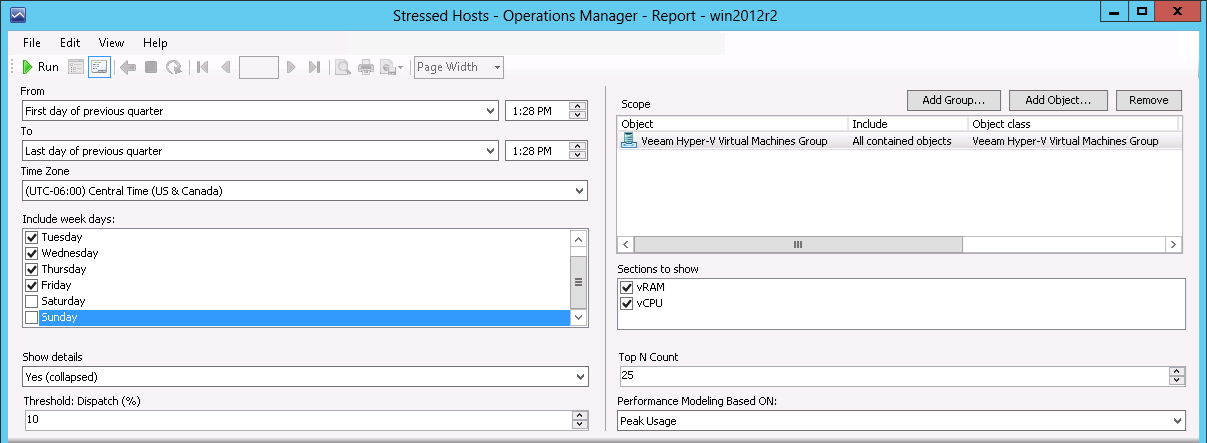
Task: Open Performance Modeling Based ON dropdown
Action: (x=1176, y=421)
